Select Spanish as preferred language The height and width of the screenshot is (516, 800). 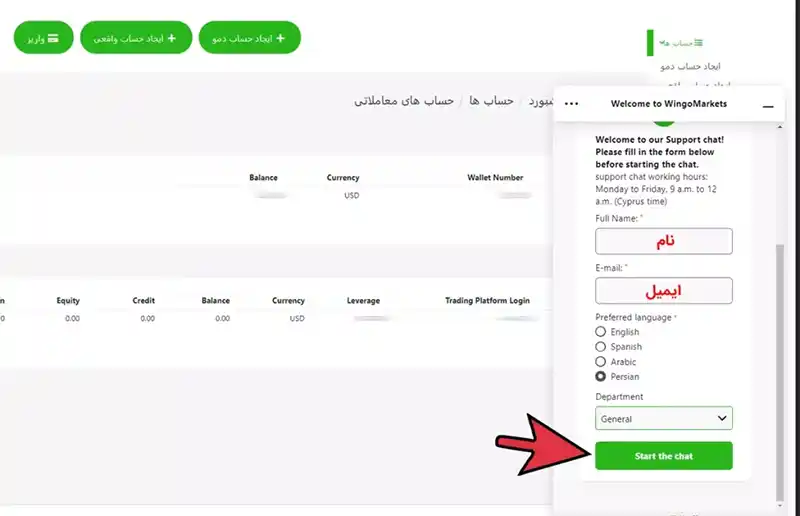(x=601, y=347)
